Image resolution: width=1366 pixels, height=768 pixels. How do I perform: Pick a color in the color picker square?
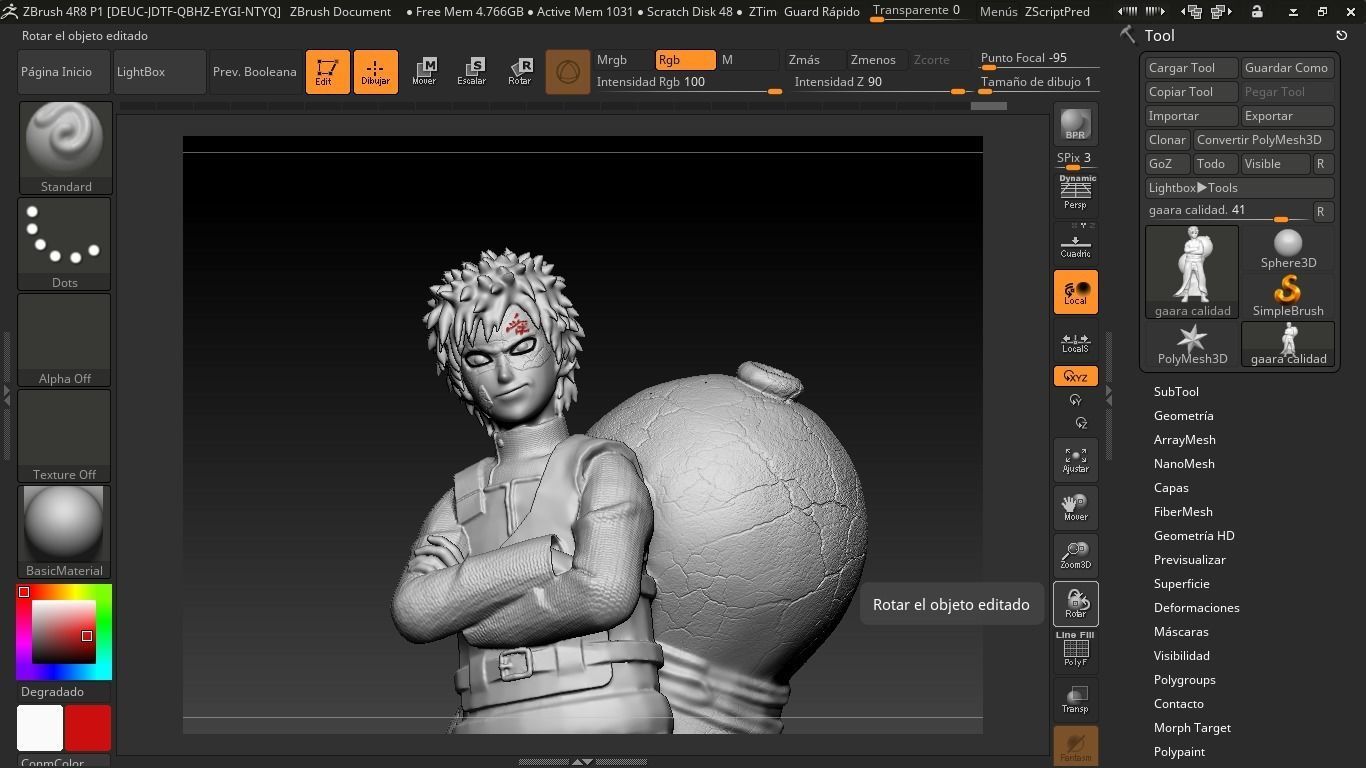[x=64, y=632]
